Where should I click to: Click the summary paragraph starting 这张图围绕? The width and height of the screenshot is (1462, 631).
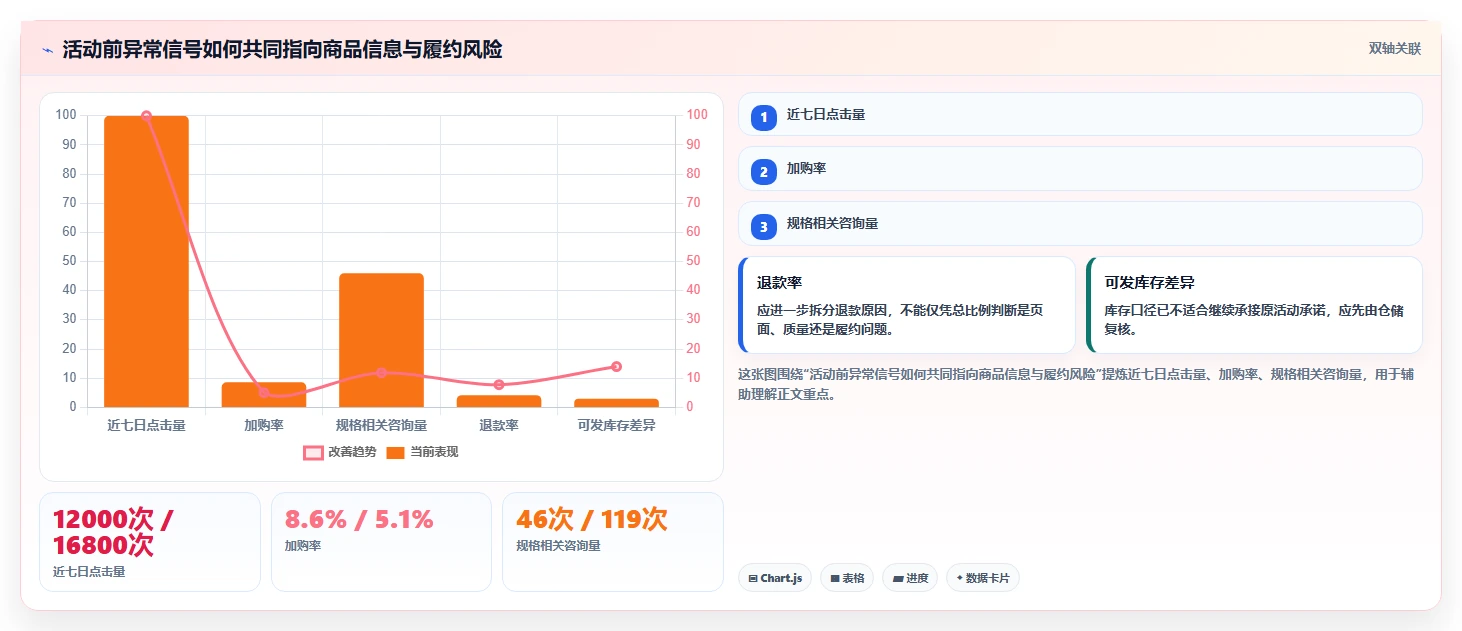[x=1076, y=384]
